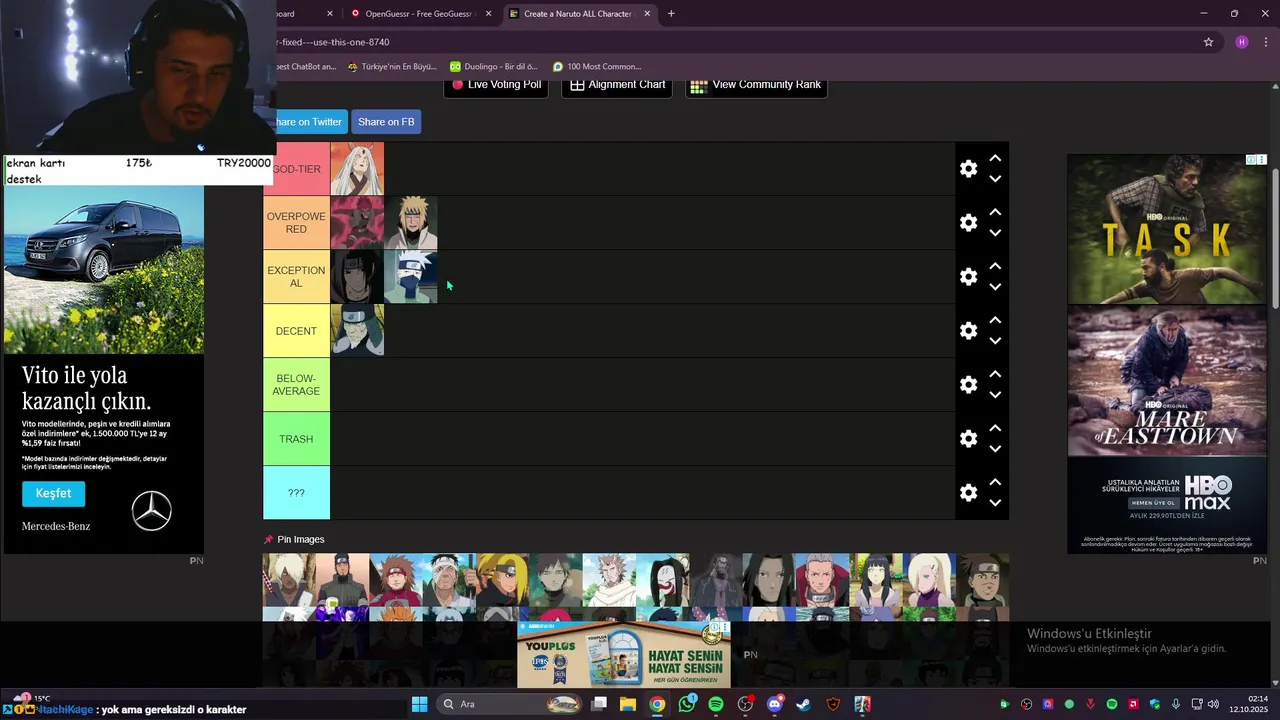
Task: Move ??? row up with chevron
Action: click(995, 482)
